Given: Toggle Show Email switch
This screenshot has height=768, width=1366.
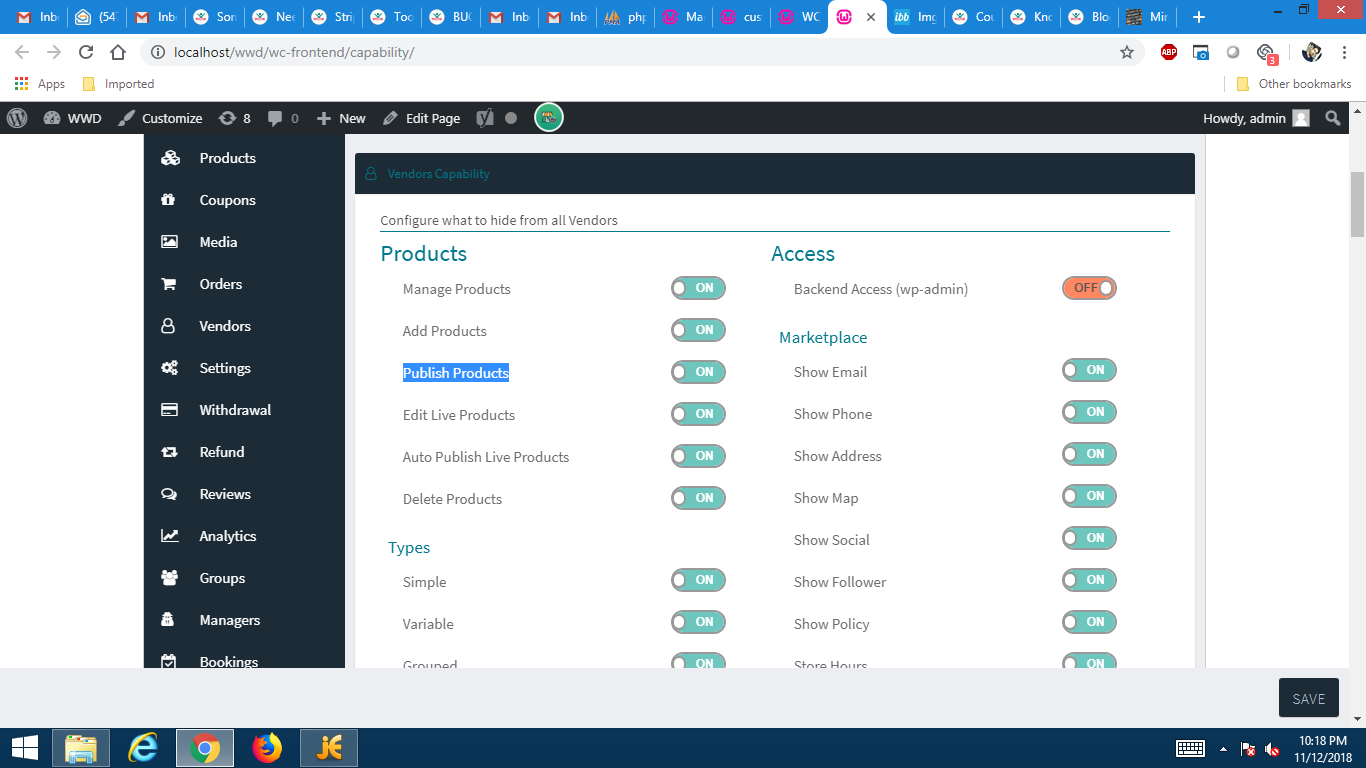Looking at the screenshot, I should tap(1089, 370).
